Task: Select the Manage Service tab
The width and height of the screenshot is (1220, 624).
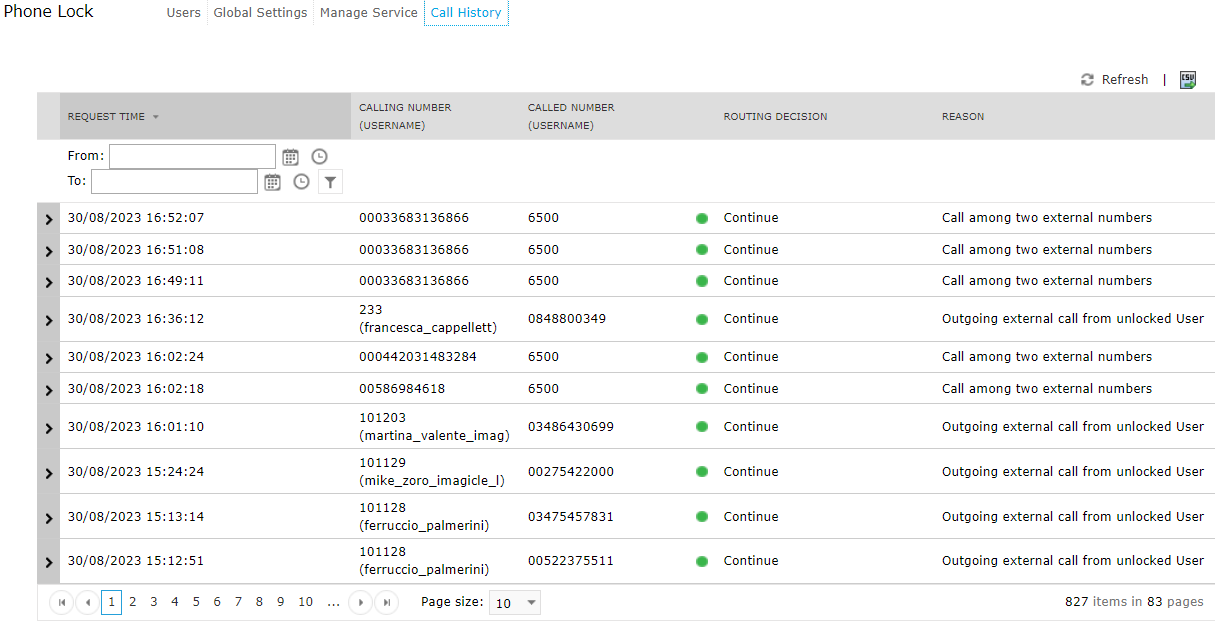Action: coord(368,13)
